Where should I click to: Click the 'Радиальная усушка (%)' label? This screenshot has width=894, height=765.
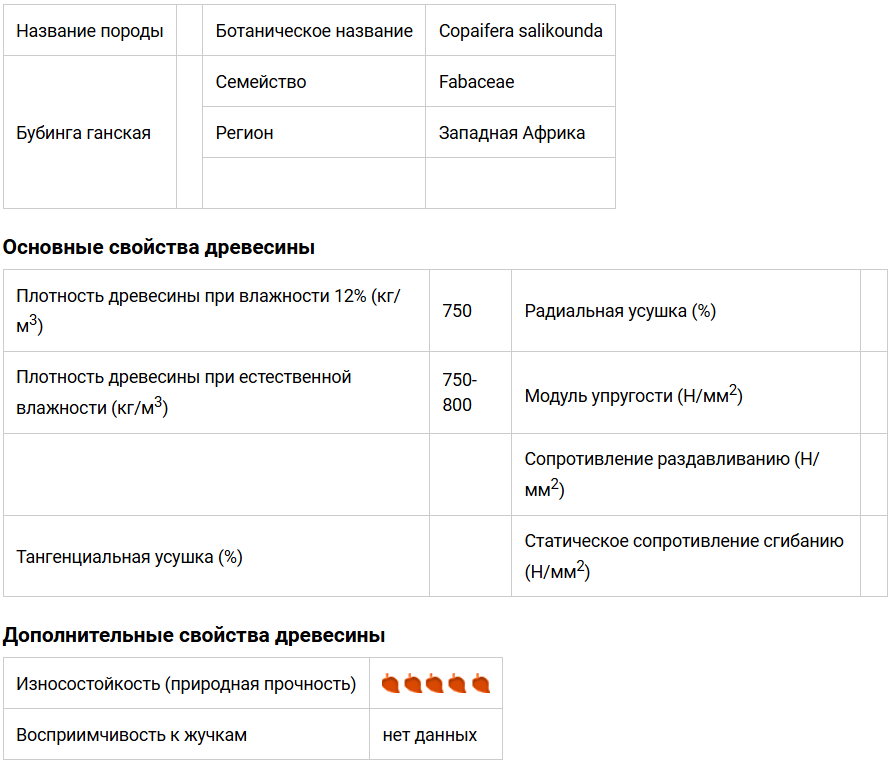point(620,311)
